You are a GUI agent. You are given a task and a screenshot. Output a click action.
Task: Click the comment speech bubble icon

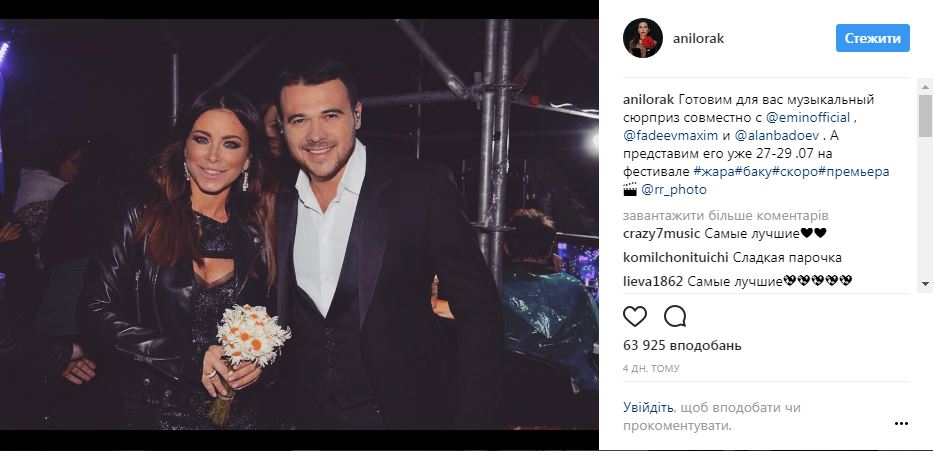coord(675,317)
